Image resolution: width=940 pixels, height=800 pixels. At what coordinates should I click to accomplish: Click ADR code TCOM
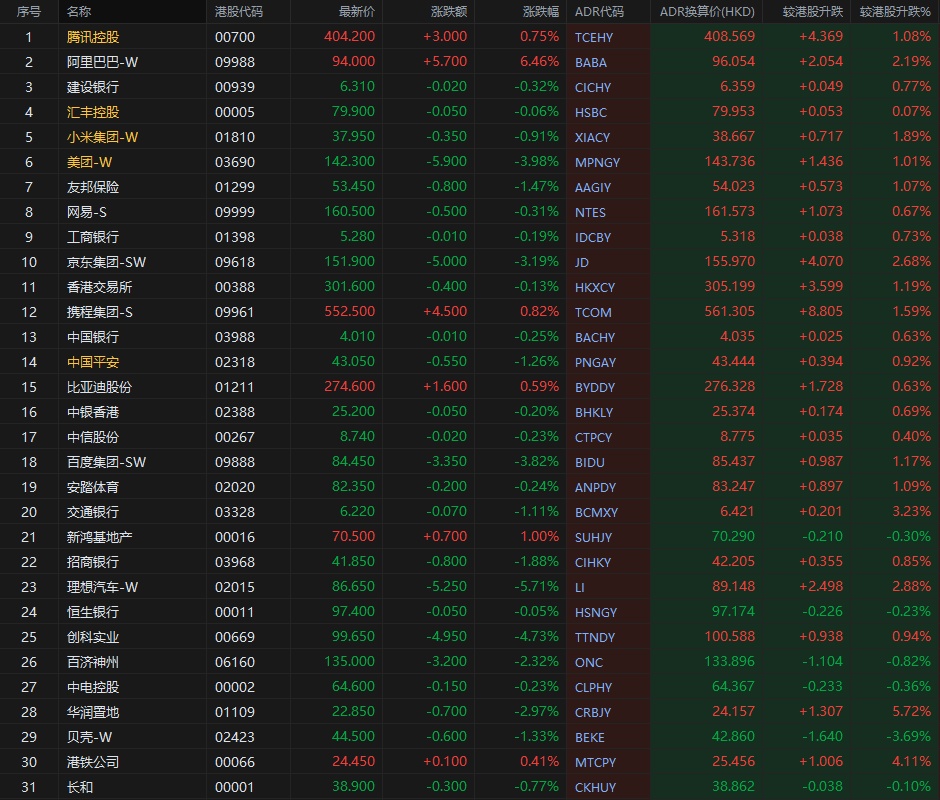pos(593,312)
